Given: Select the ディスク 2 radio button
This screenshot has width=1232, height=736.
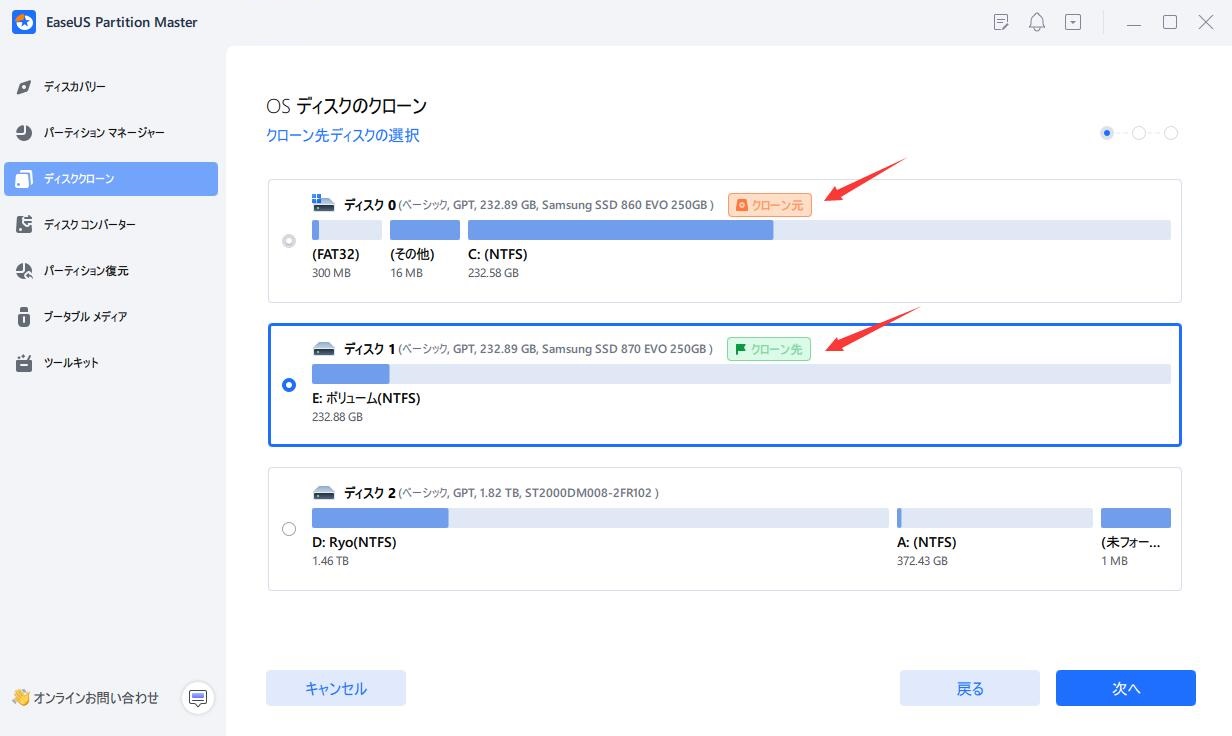Looking at the screenshot, I should tap(289, 529).
